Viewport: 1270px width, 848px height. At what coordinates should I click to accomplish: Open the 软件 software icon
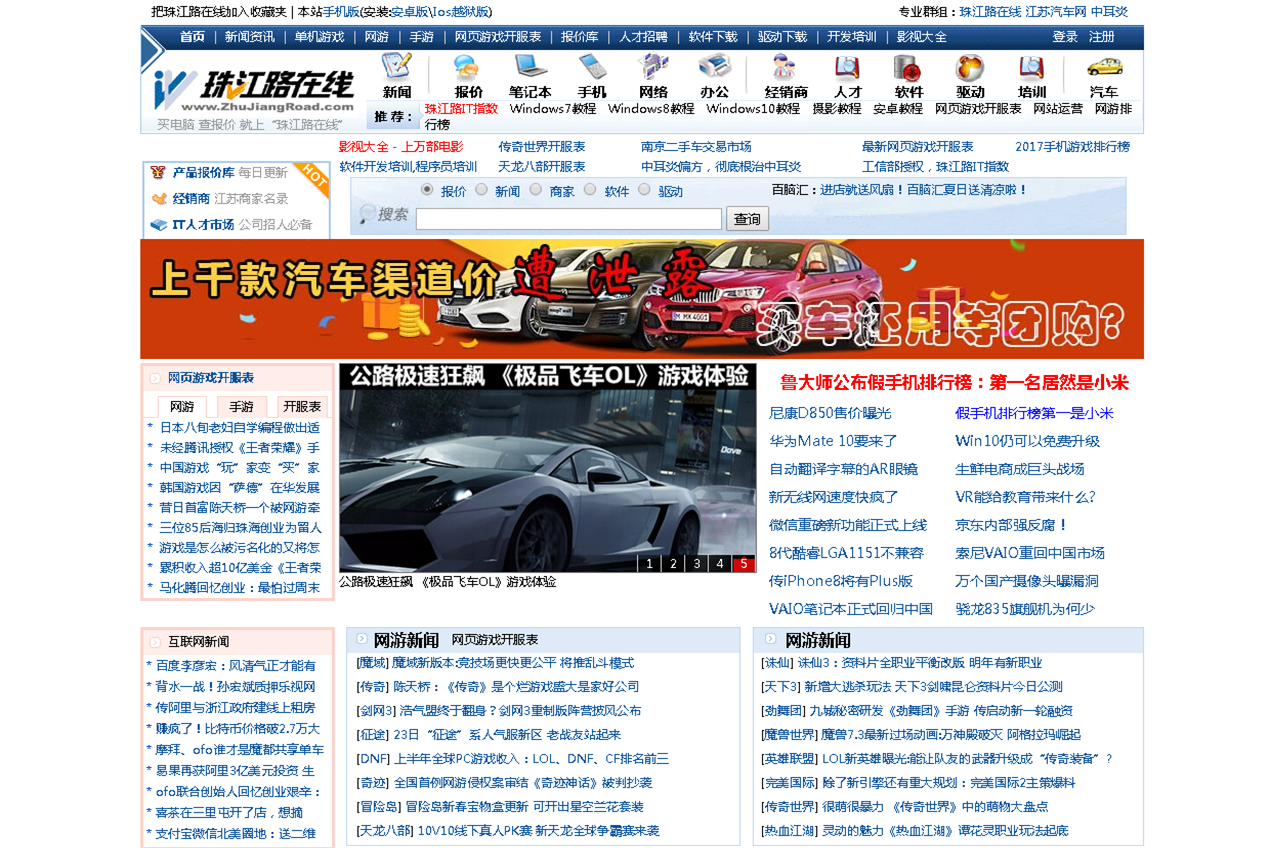tap(909, 68)
